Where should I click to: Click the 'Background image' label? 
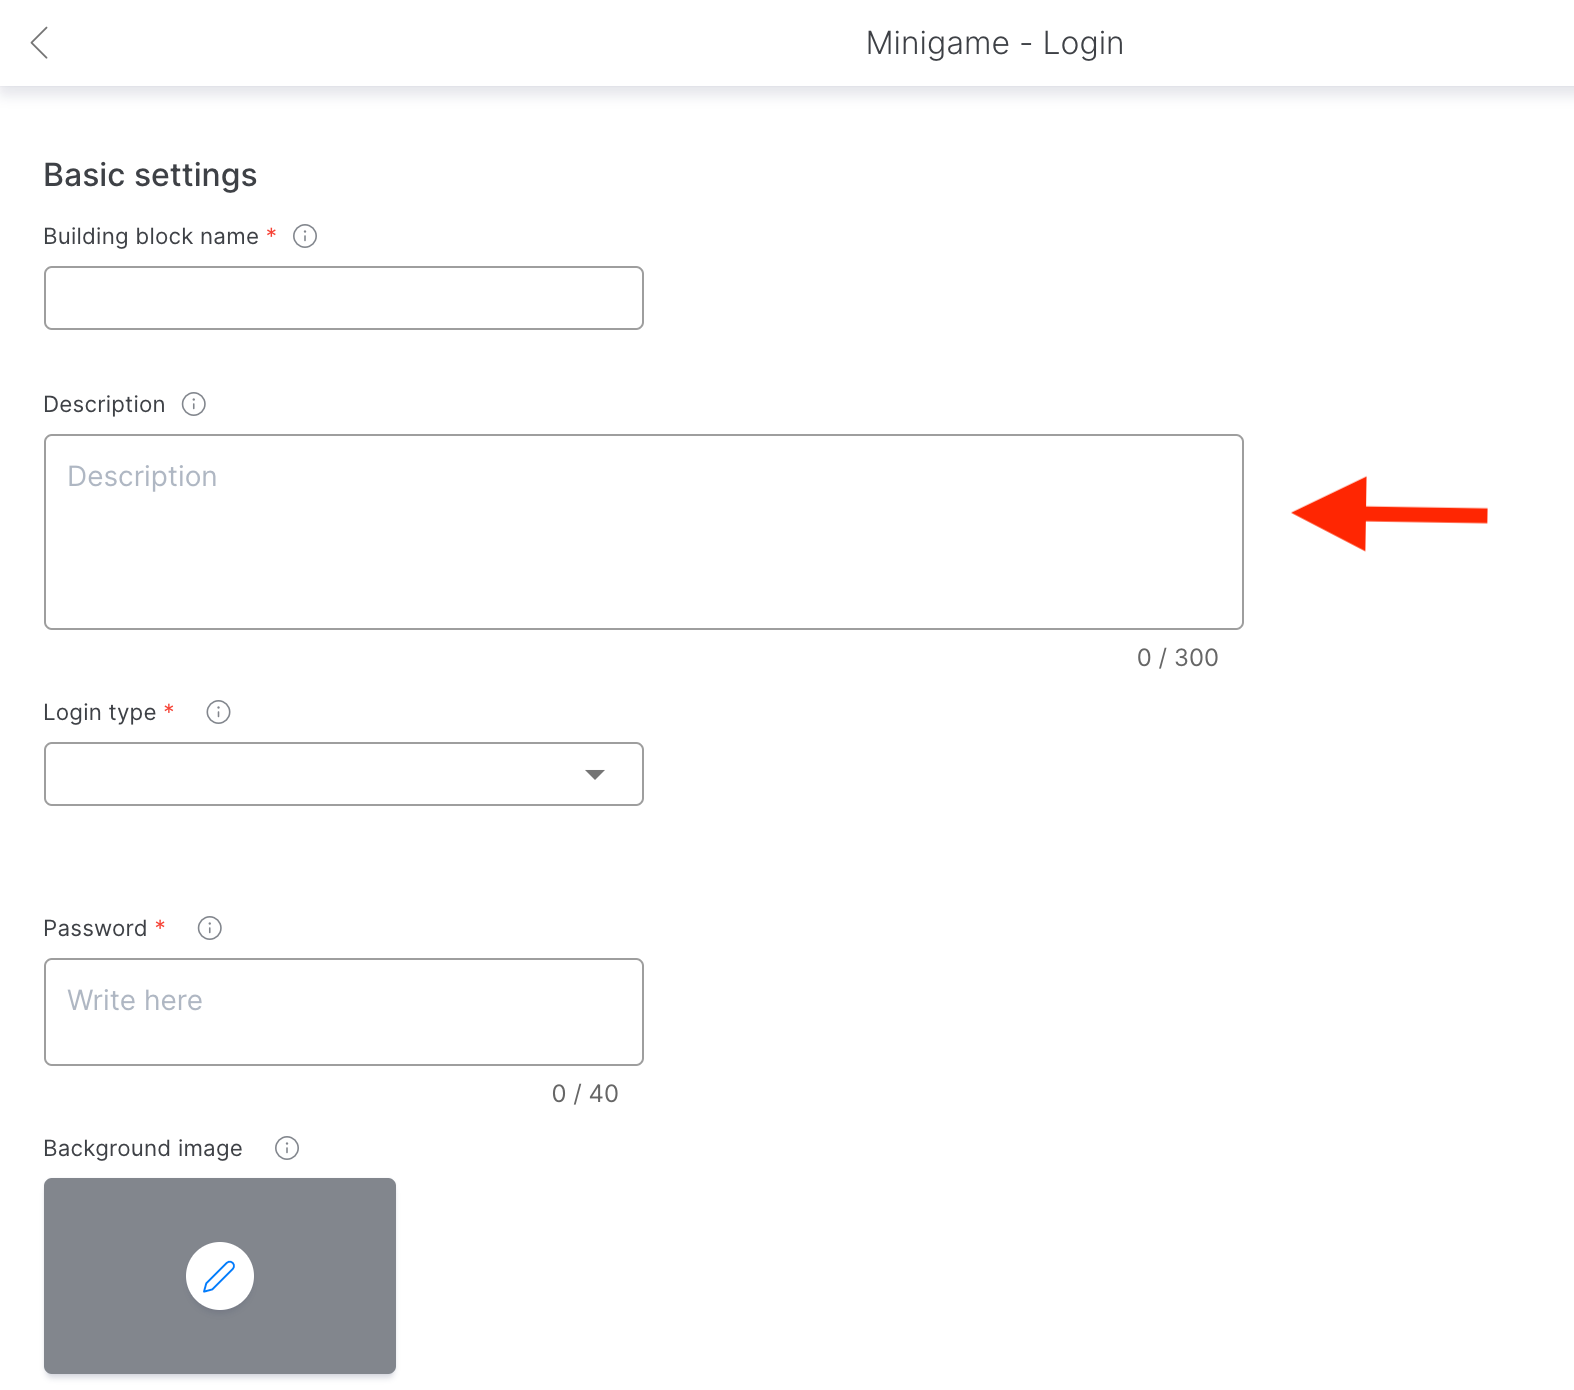coord(143,1149)
